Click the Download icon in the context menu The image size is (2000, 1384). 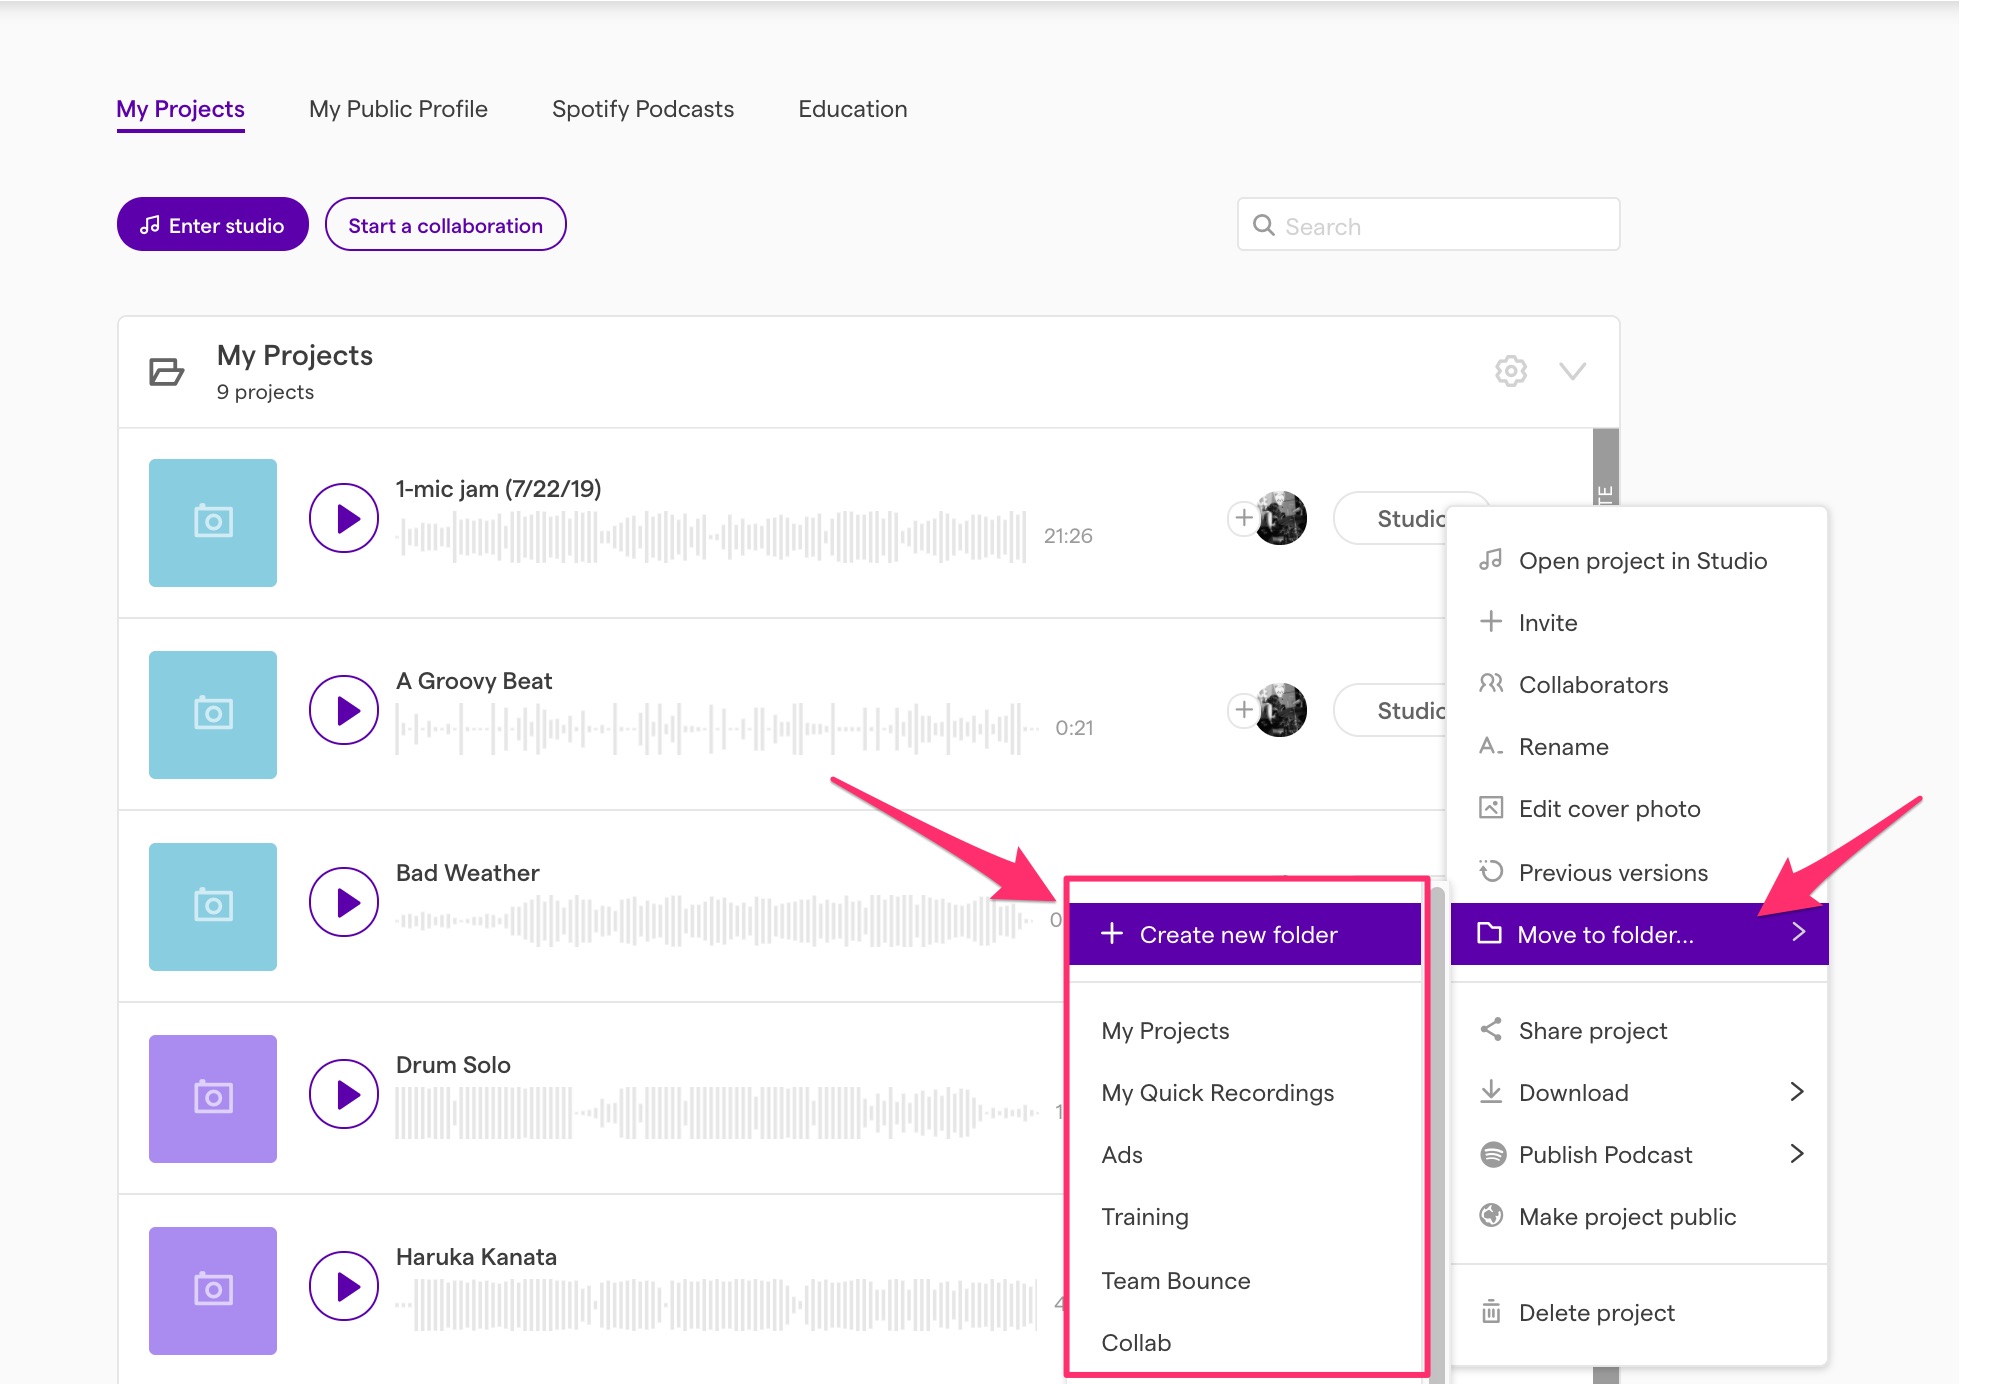(1491, 1092)
